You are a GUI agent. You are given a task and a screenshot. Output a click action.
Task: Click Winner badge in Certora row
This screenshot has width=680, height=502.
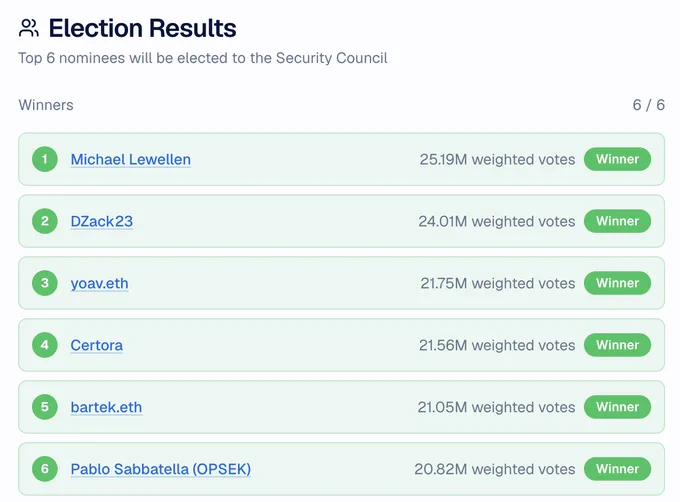617,345
